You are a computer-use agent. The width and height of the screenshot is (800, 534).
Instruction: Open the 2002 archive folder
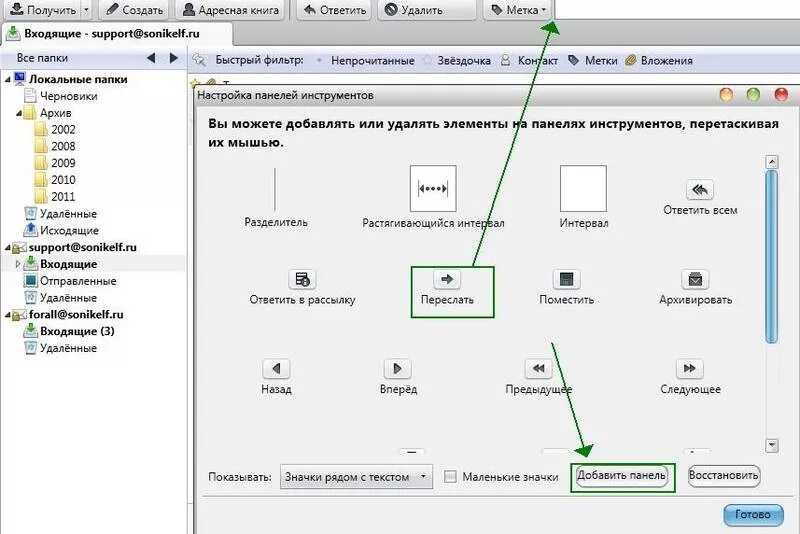pyautogui.click(x=55, y=130)
